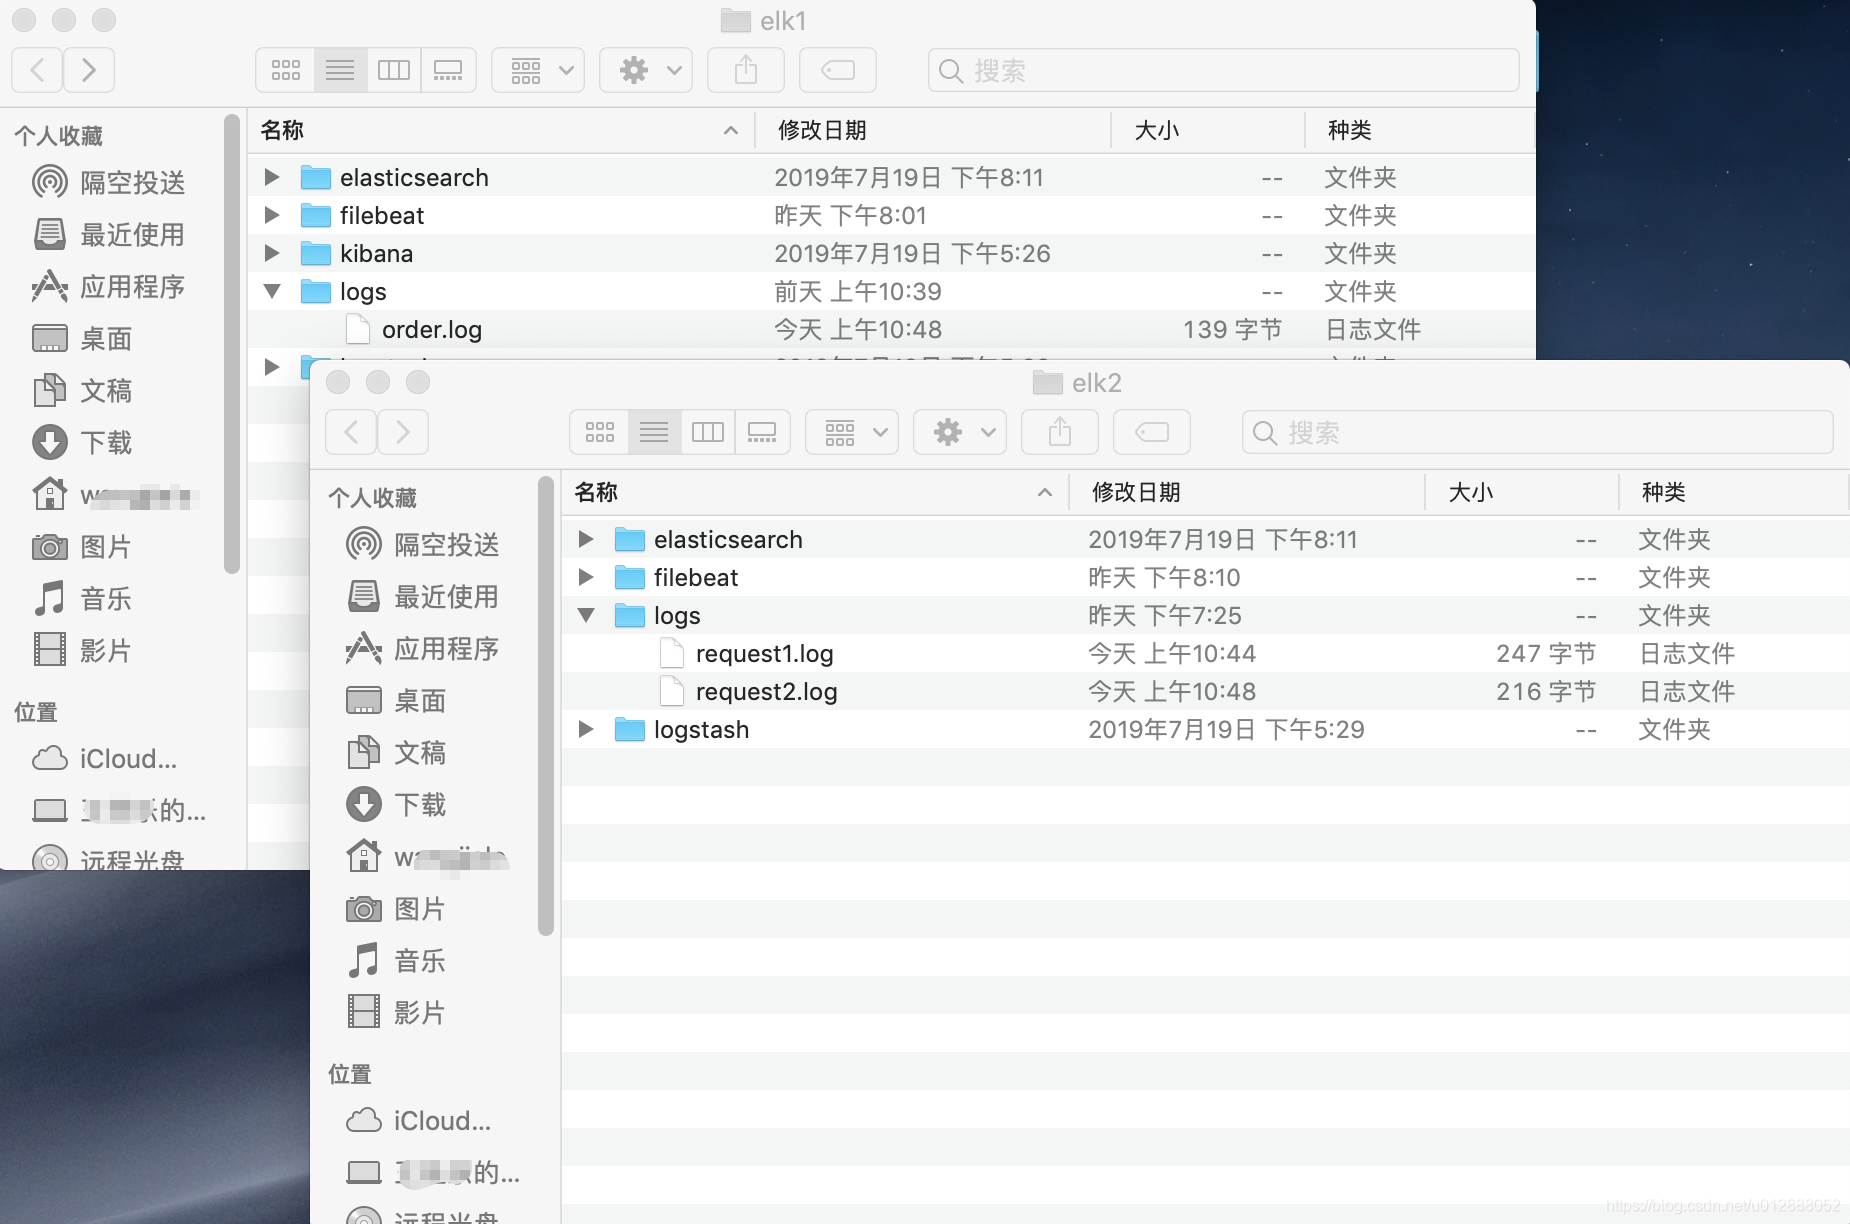Open 应用程序 in elk1 sidebar
1850x1224 pixels.
pyautogui.click(x=110, y=286)
